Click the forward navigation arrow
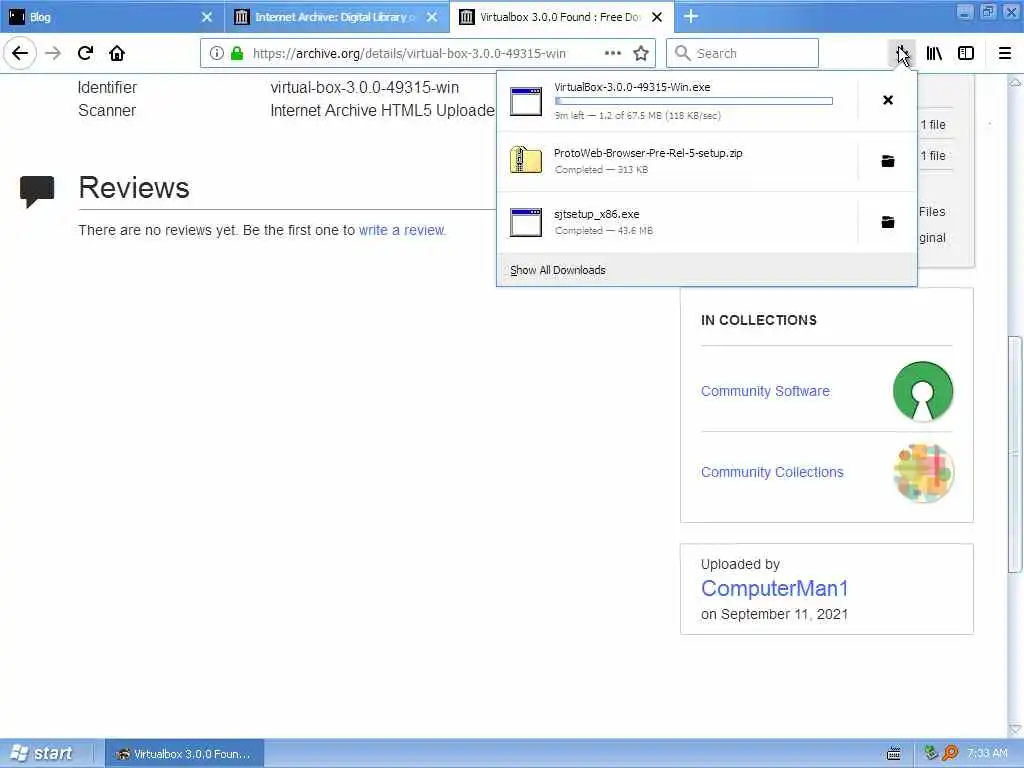Screen dimensions: 1024x768 (53, 53)
